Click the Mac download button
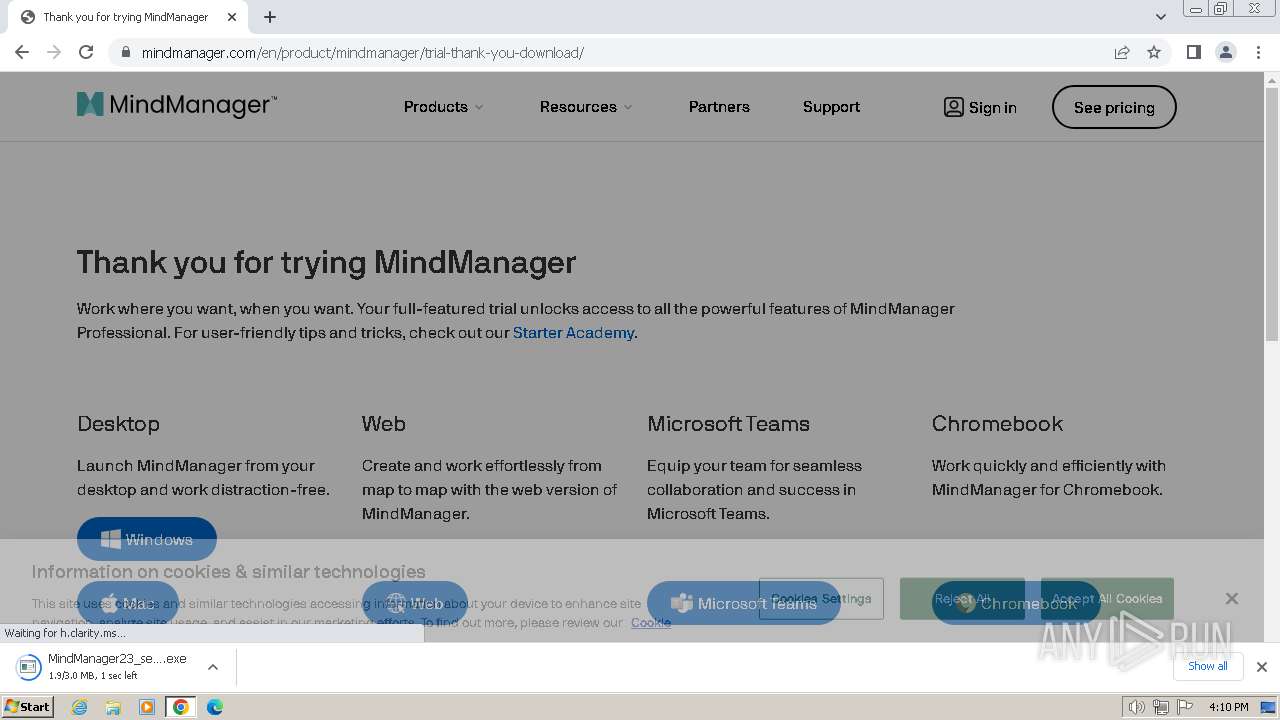Viewport: 1280px width, 720px height. (128, 603)
